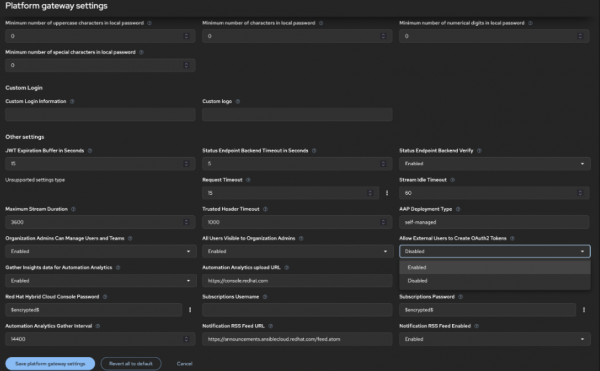This screenshot has width=600, height=371.
Task: Open help for Subscriptions Password
Action: (x=460, y=297)
